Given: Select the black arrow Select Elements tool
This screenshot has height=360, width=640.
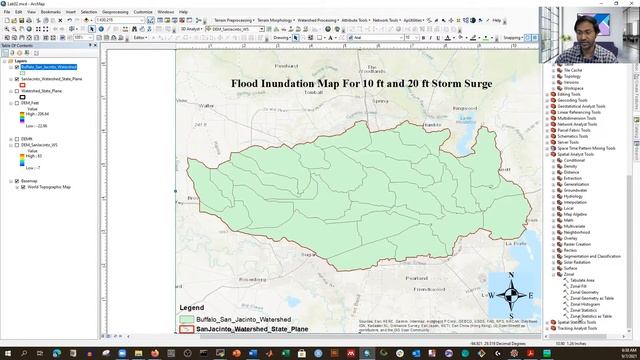Looking at the screenshot, I should click(91, 29).
